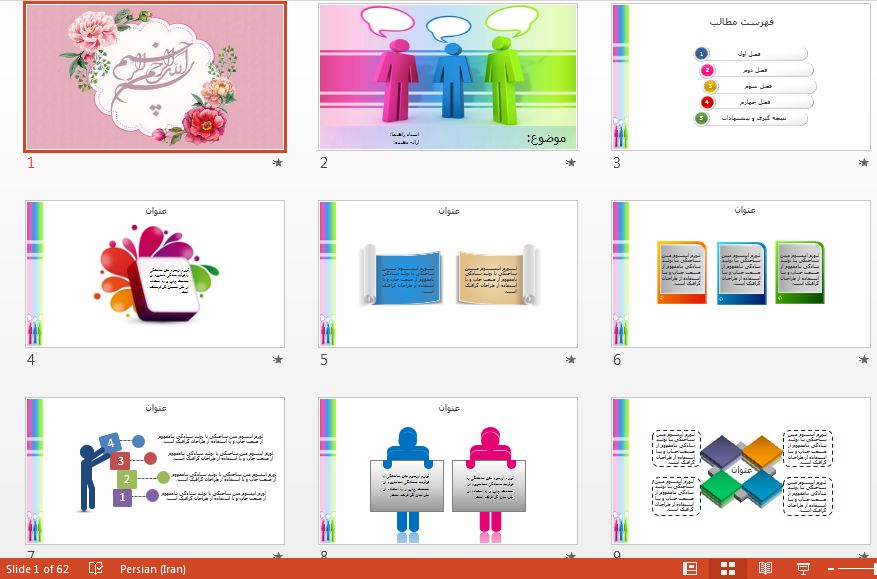Click the Slide Sorter view icon
The width and height of the screenshot is (877, 579).
click(x=728, y=568)
